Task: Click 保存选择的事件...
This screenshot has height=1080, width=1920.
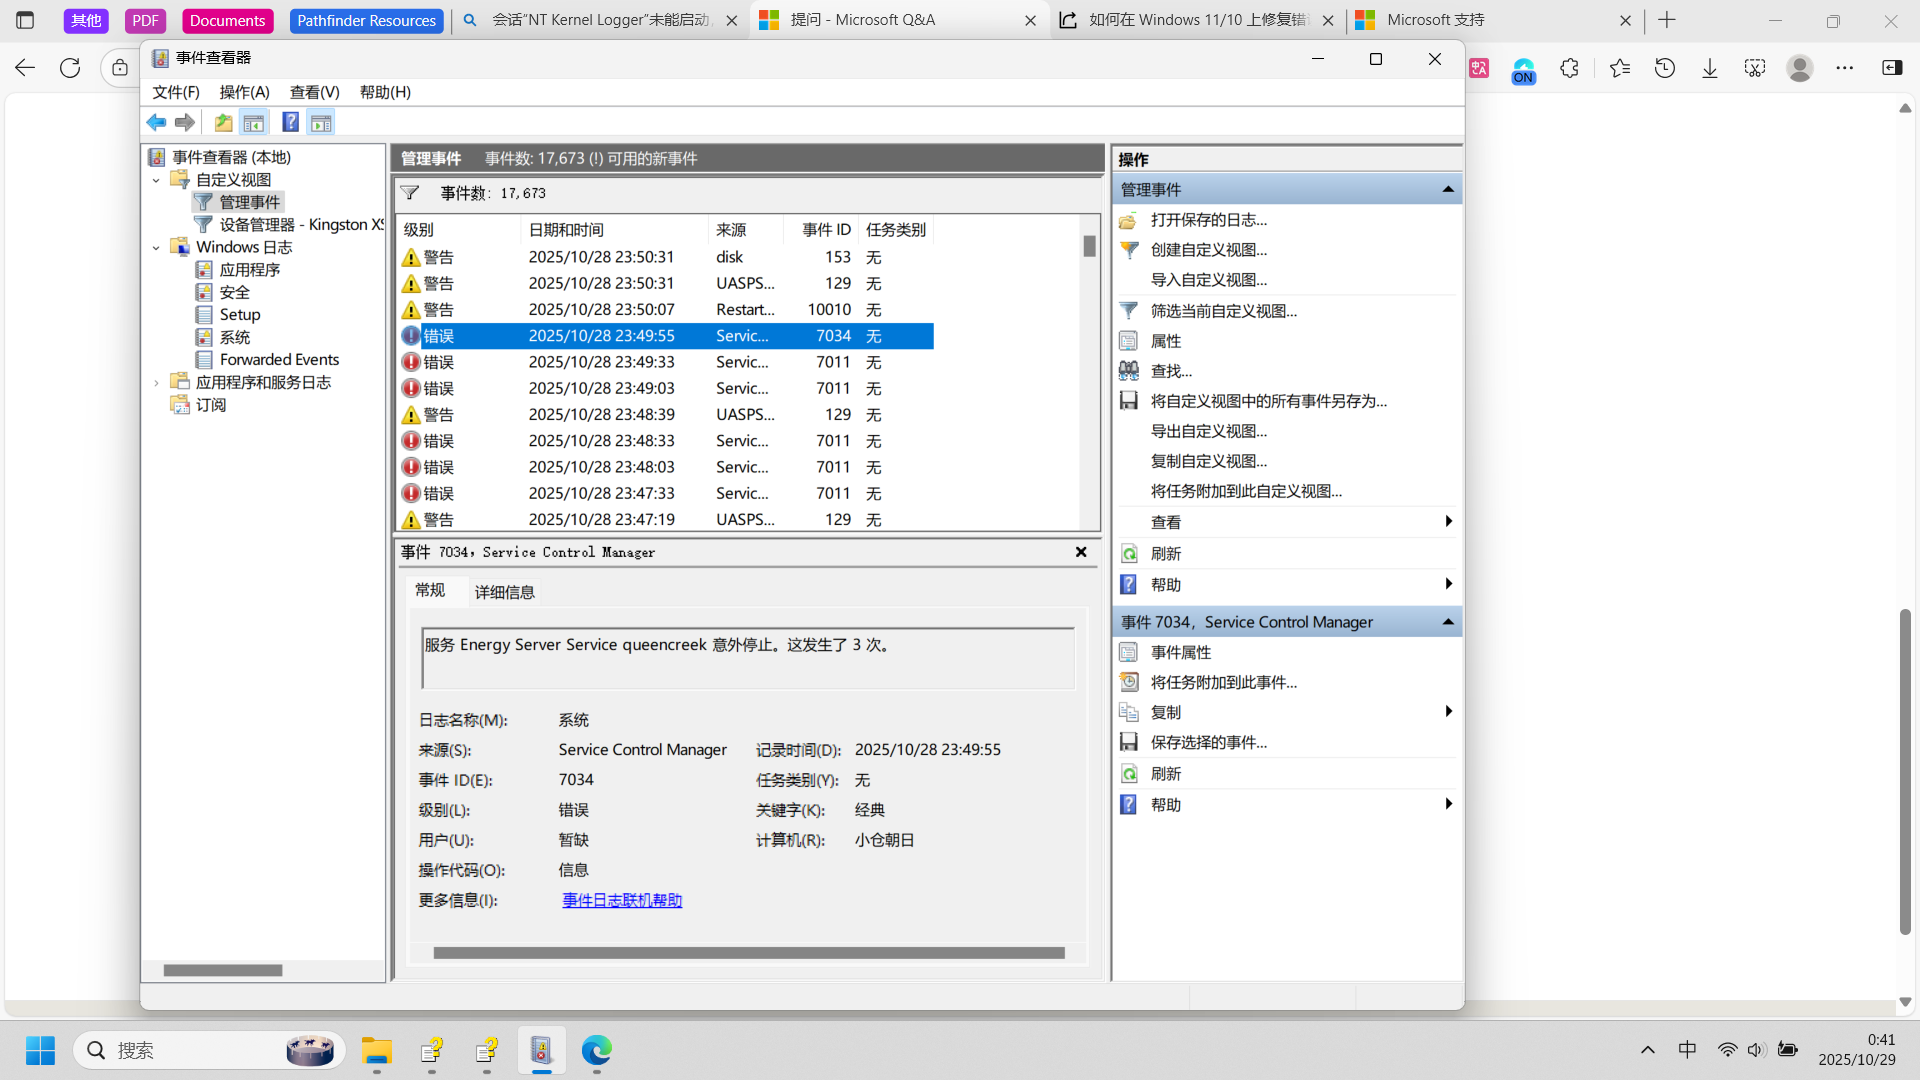Action: point(1208,742)
